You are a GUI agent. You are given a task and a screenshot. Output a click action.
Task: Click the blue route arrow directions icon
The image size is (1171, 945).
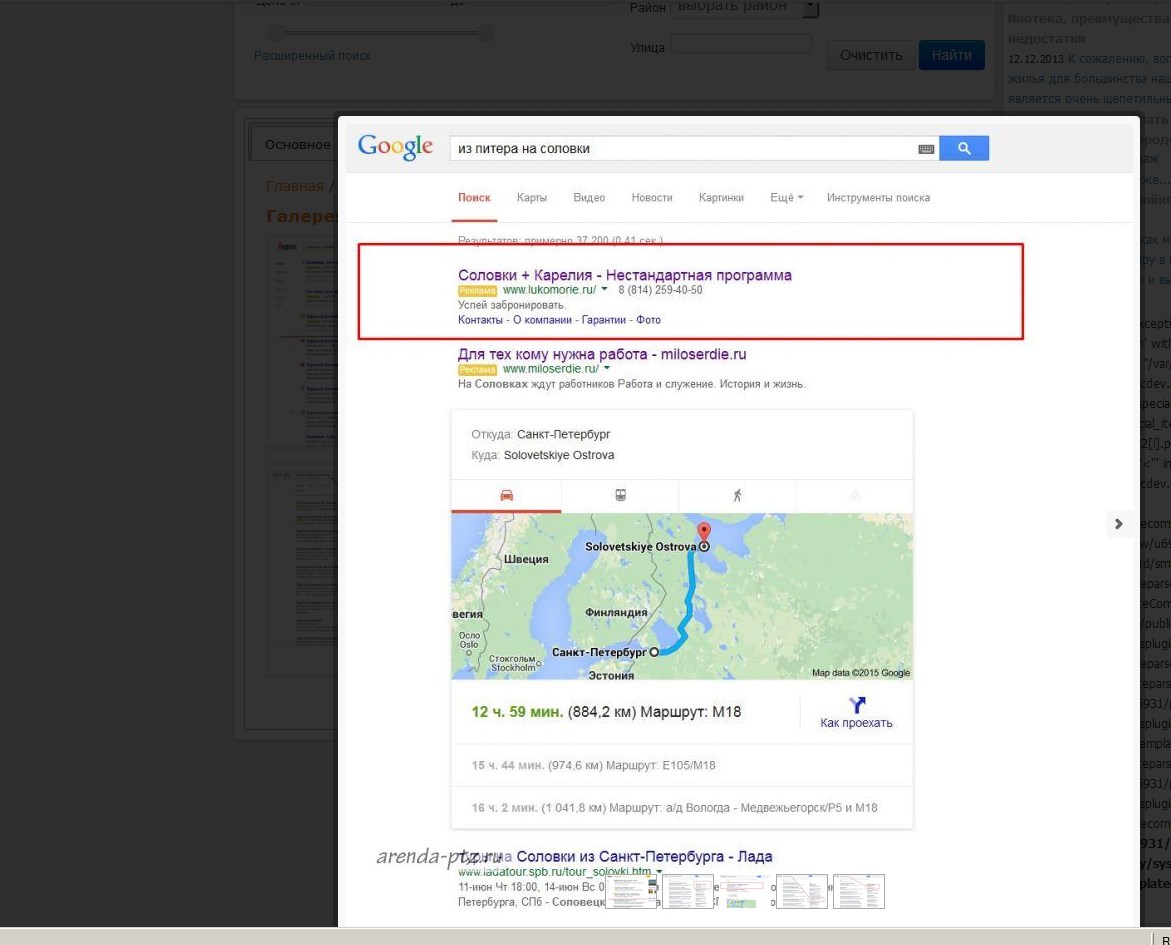click(857, 704)
